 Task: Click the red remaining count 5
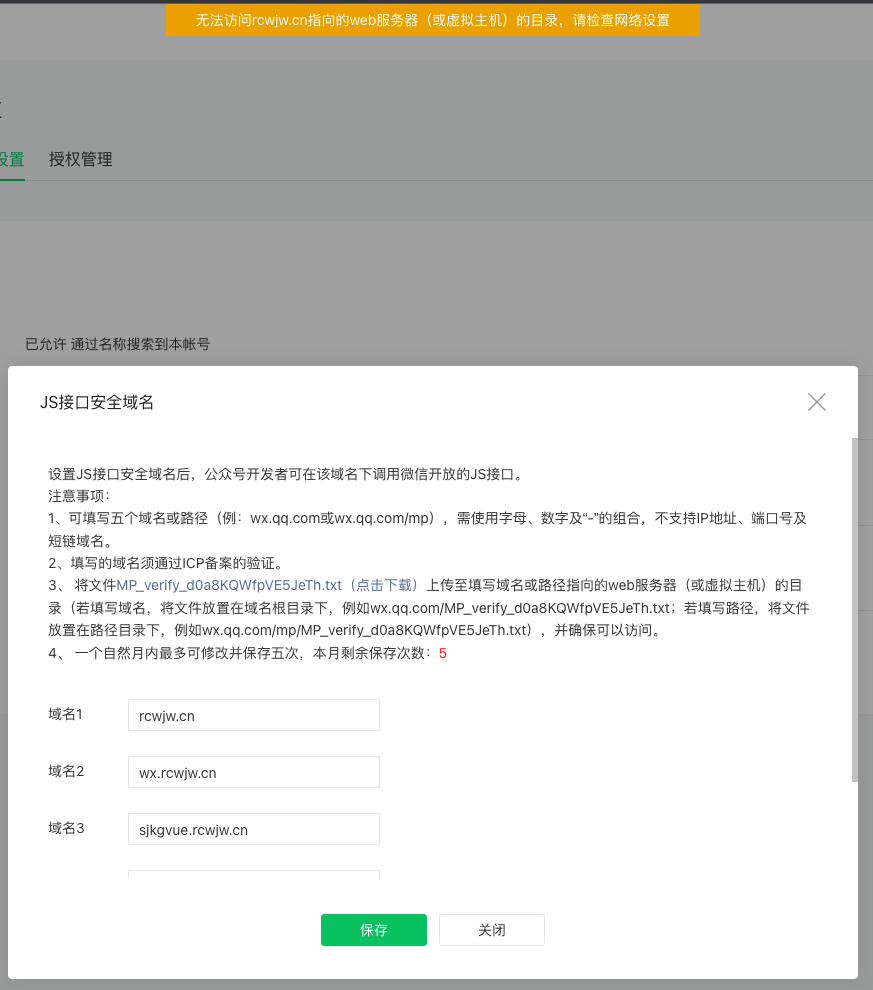[x=442, y=653]
